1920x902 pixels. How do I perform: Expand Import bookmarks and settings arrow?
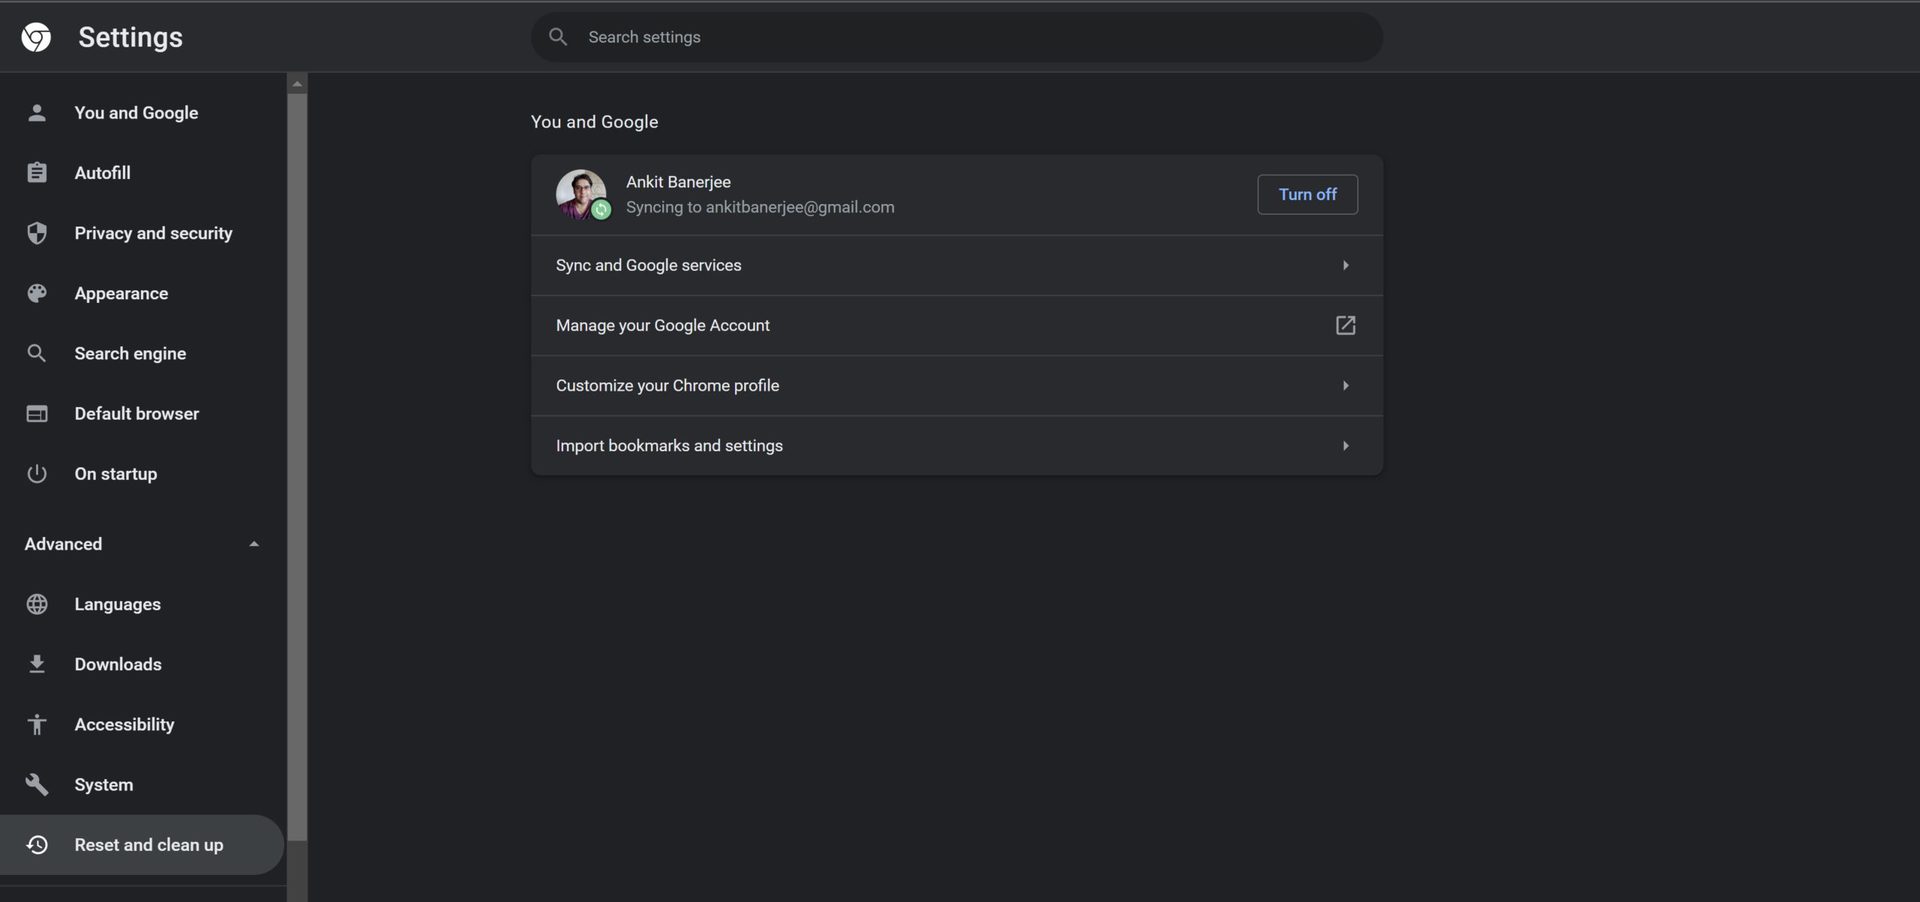1345,445
